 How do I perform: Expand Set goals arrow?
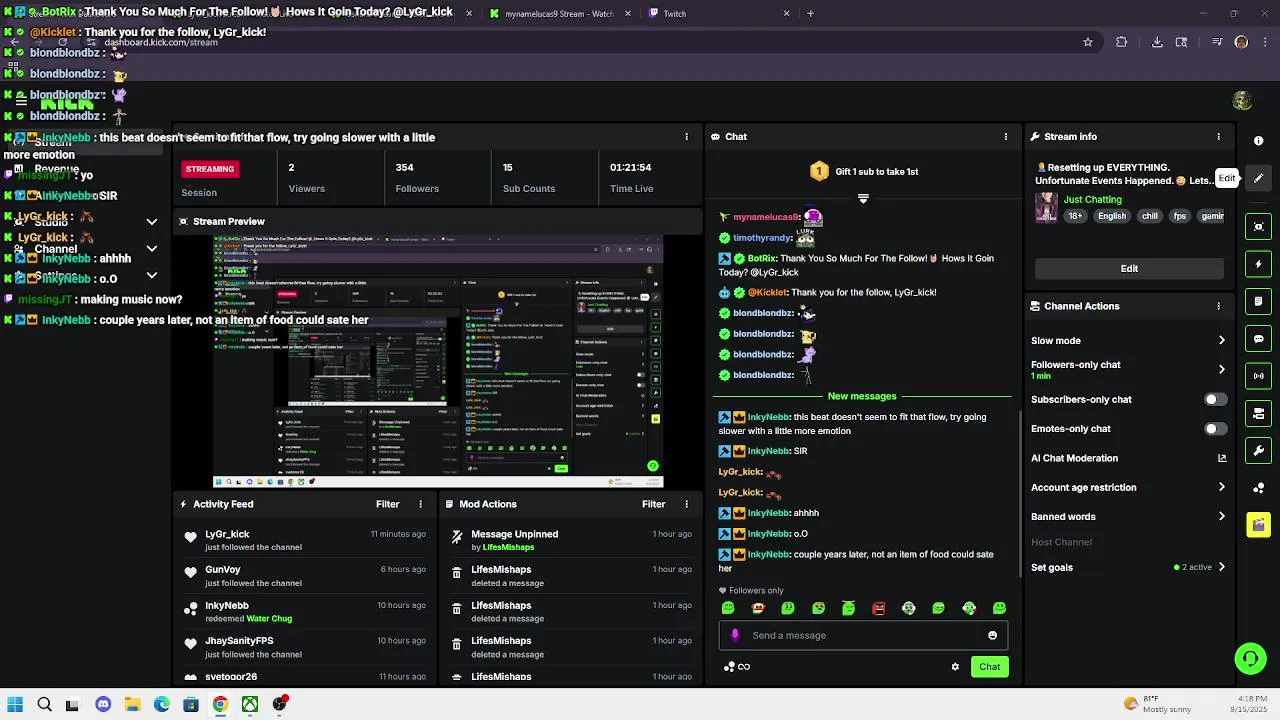[x=1221, y=568]
